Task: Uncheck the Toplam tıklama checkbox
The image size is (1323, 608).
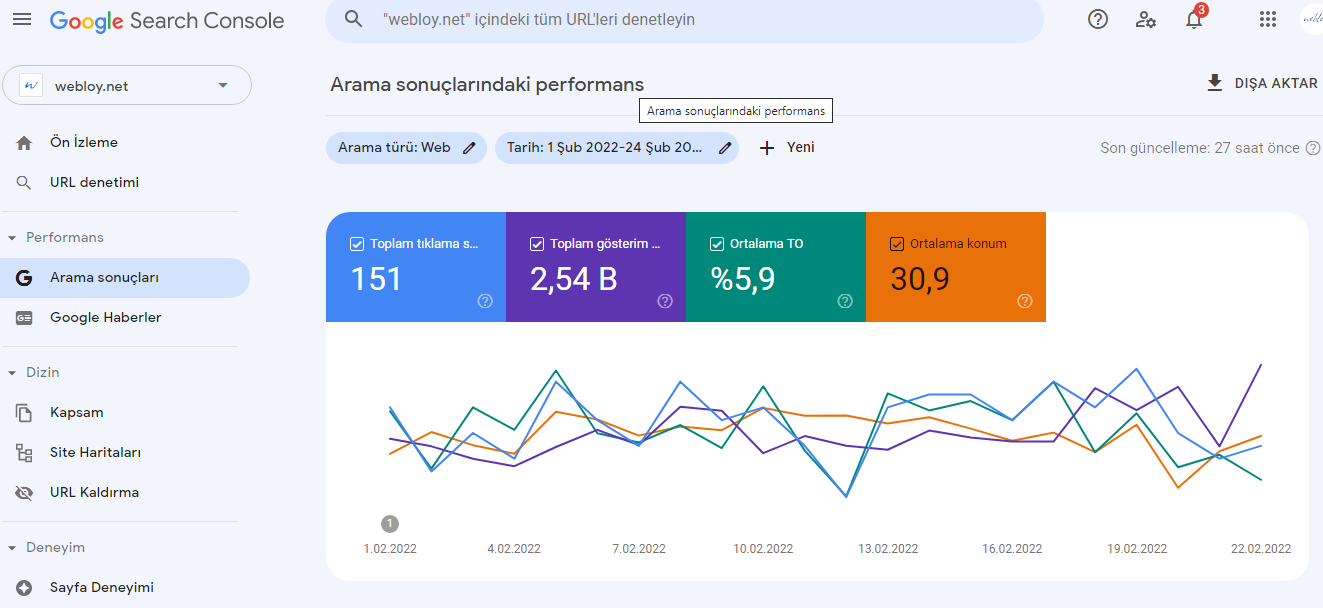Action: 357,243
